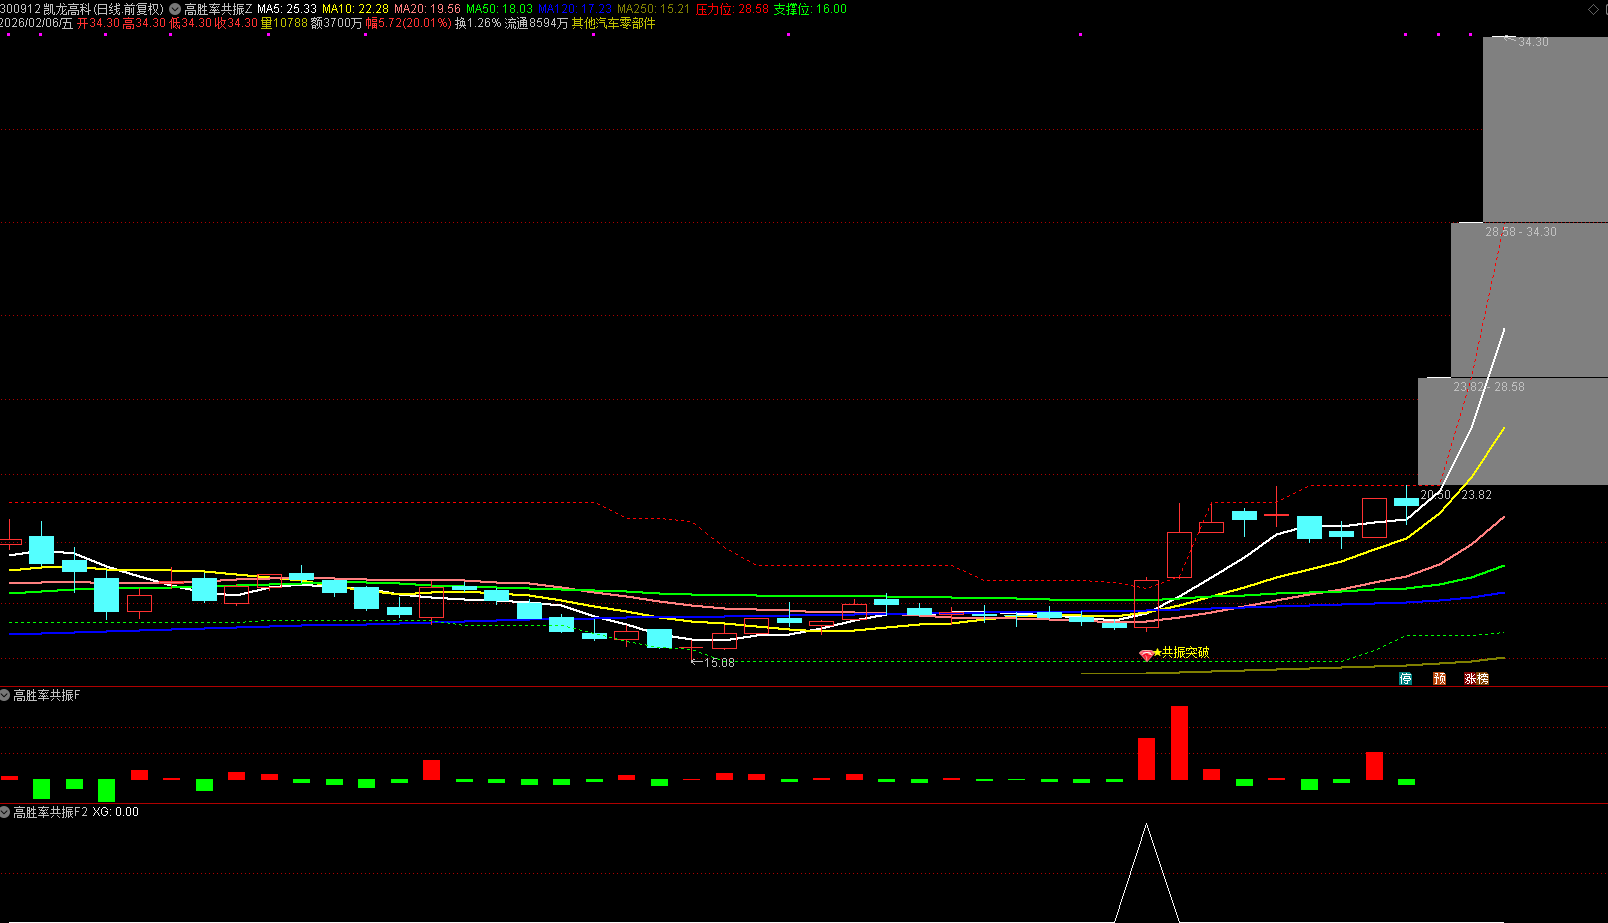Viewport: 1608px width, 923px height.
Task: Expand the 高胜率共振F2 indicator arrow
Action: coord(5,812)
